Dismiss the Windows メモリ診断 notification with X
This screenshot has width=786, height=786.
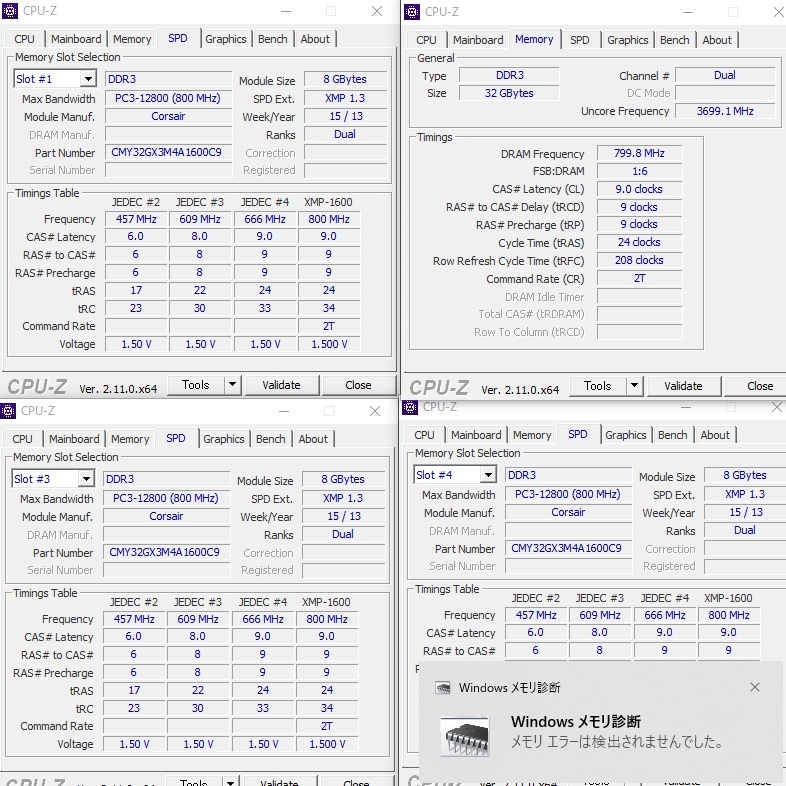(x=755, y=687)
